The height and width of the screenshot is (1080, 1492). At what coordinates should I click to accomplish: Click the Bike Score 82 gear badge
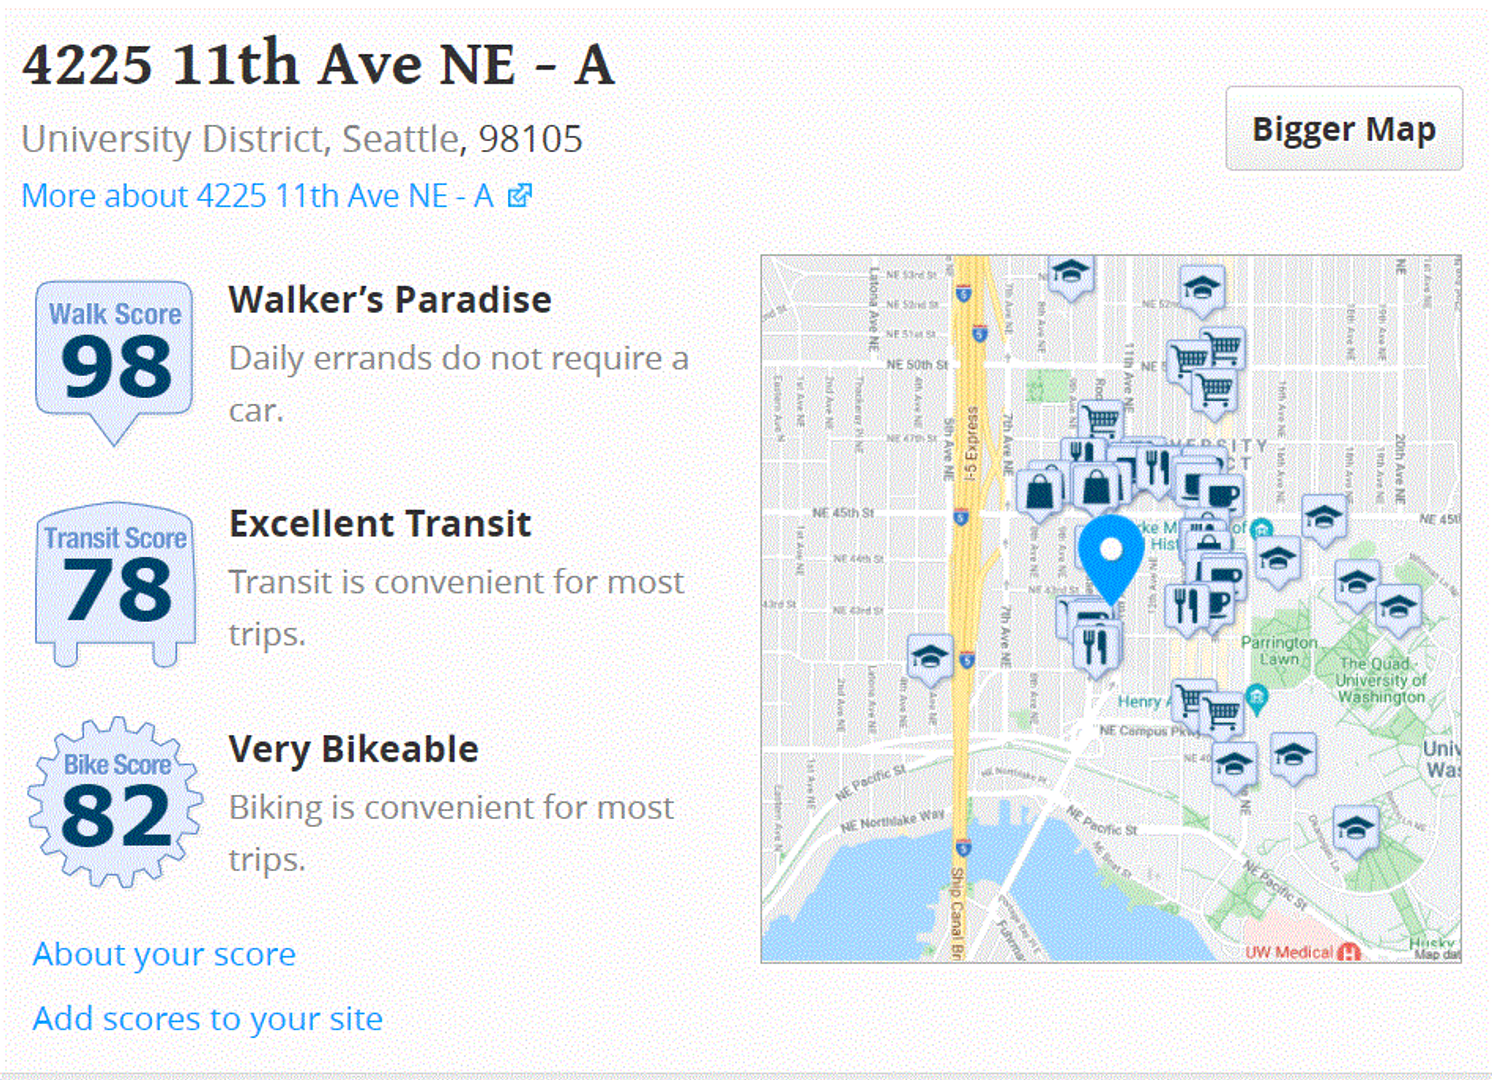(x=115, y=802)
